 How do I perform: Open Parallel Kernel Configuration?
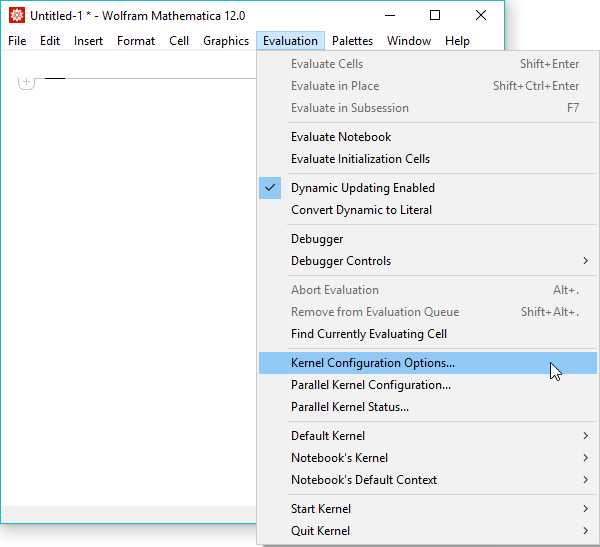click(x=428, y=385)
